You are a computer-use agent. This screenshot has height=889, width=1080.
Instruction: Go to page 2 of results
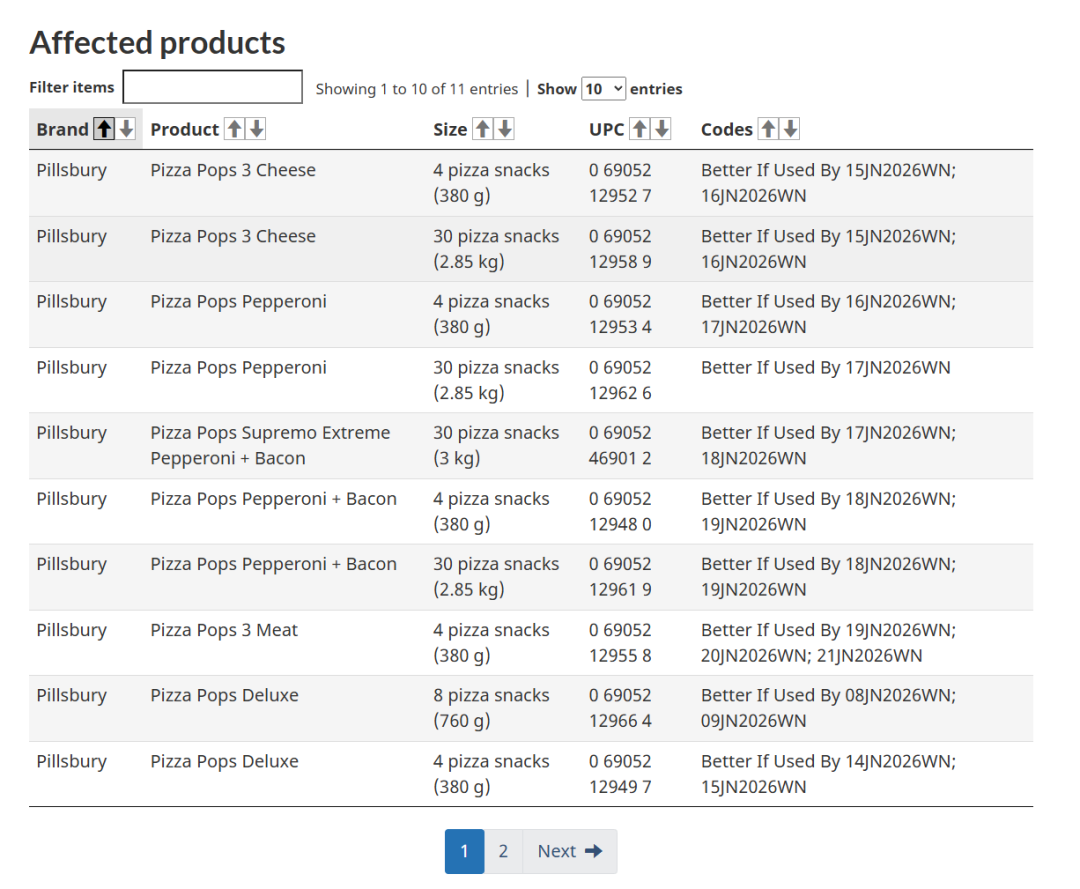503,851
